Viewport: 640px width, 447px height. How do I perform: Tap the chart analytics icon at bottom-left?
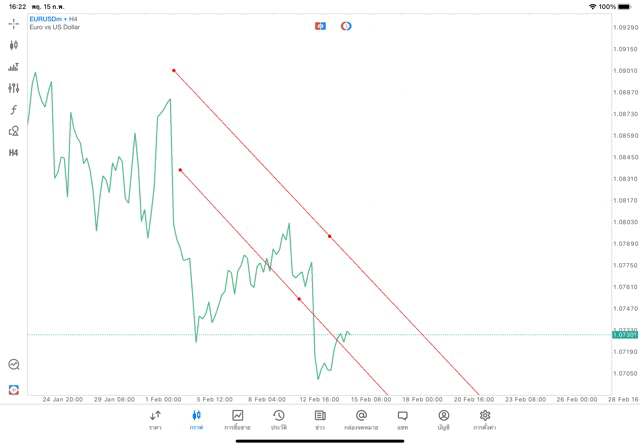click(x=13, y=365)
